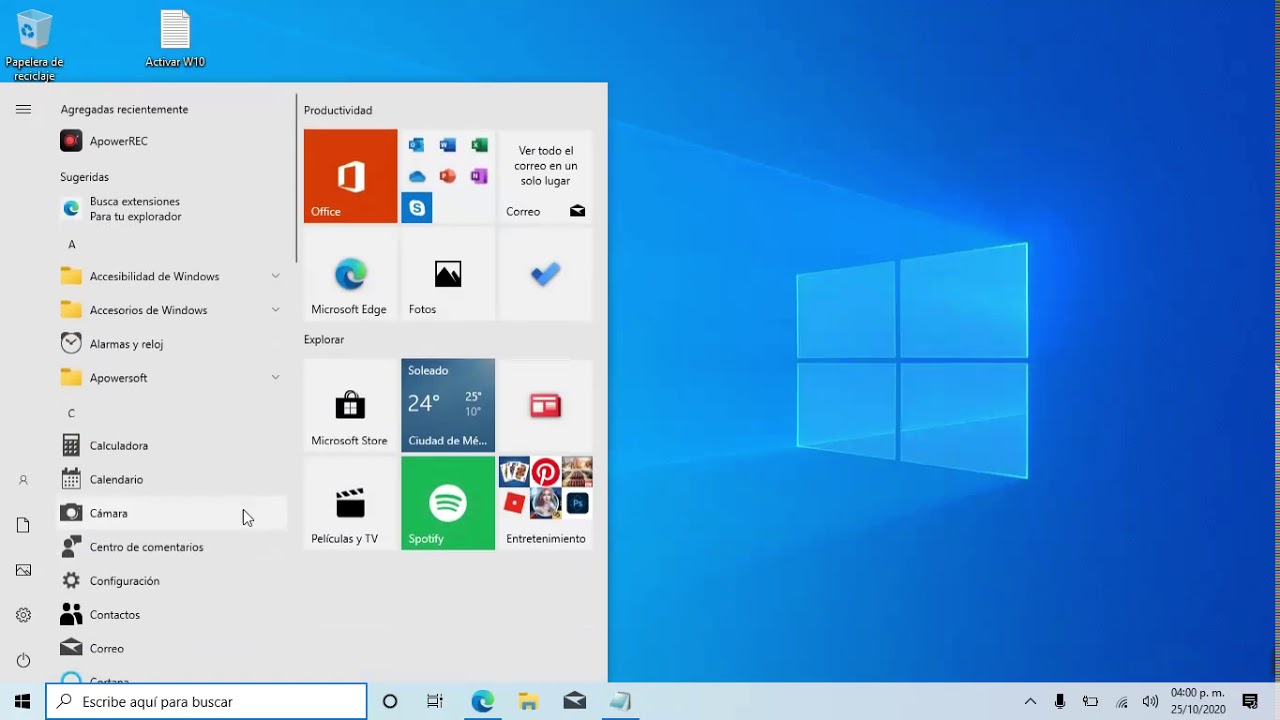Open Calendario from the app list
The width and height of the screenshot is (1280, 720).
click(172, 479)
